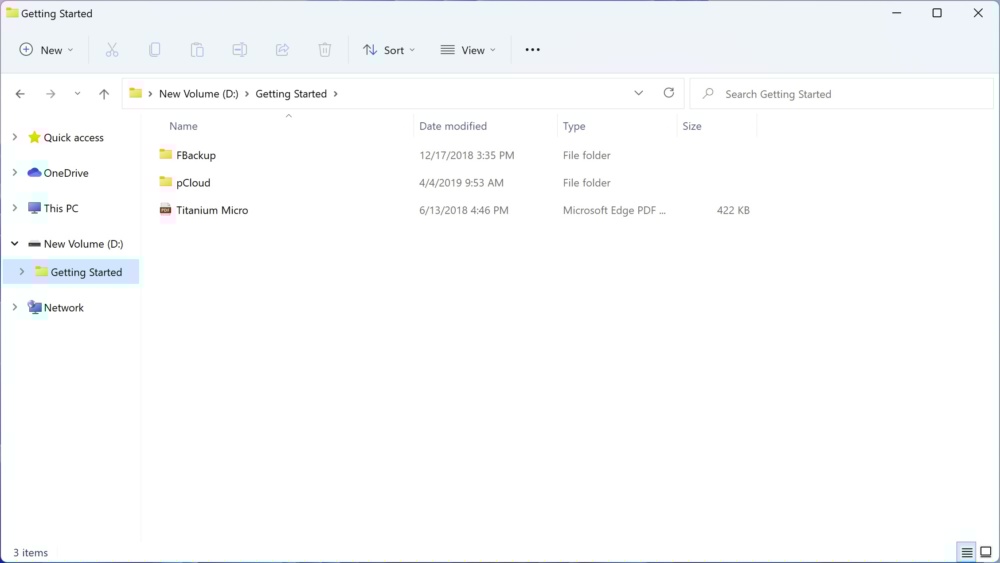Expand Quick access in navigation pane
Viewport: 1000px width, 563px height.
(15, 137)
